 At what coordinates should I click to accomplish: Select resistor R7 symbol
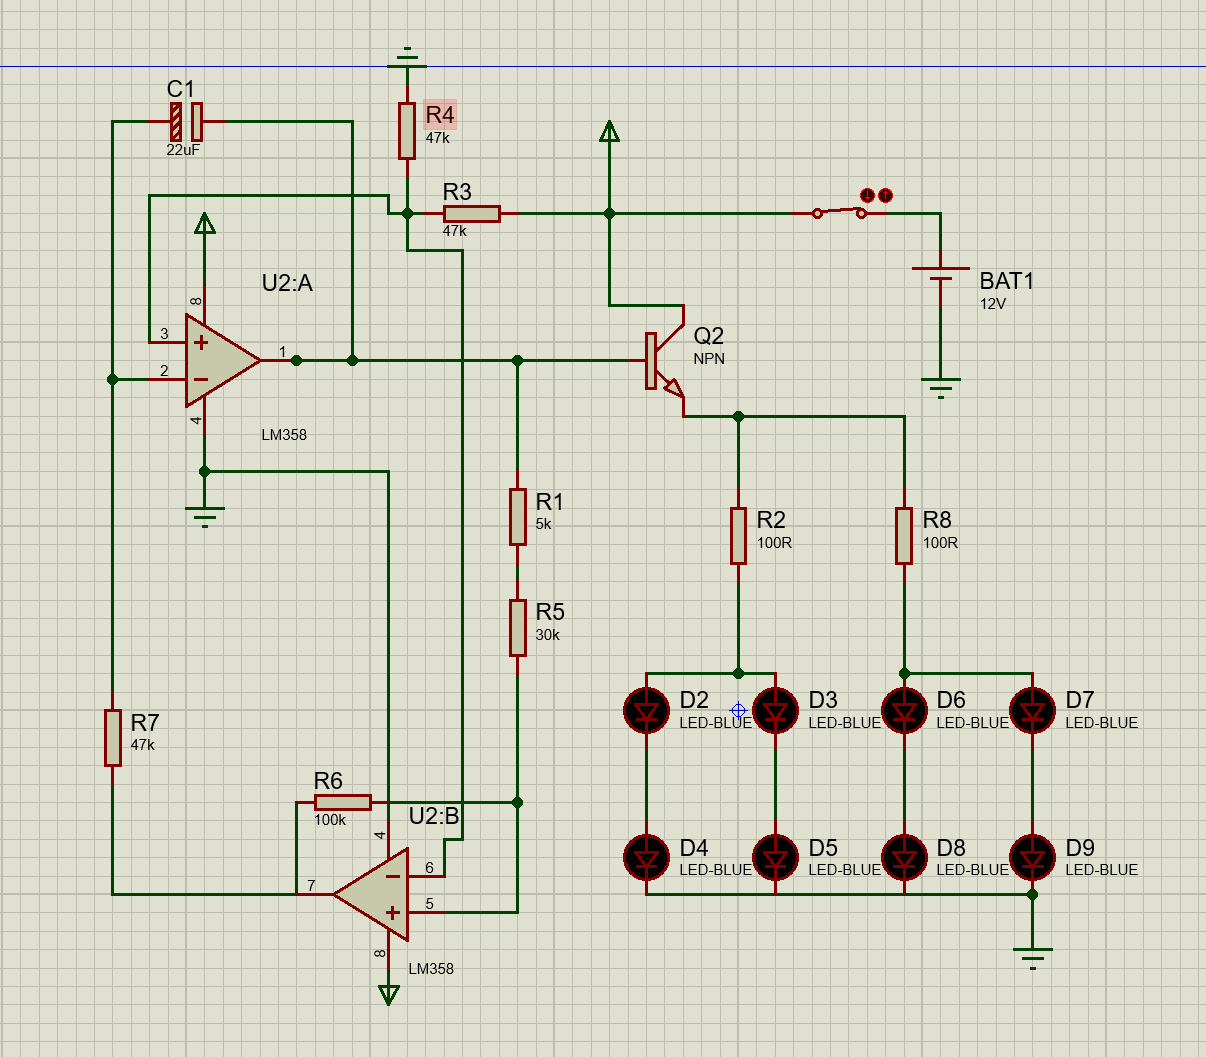(x=113, y=737)
